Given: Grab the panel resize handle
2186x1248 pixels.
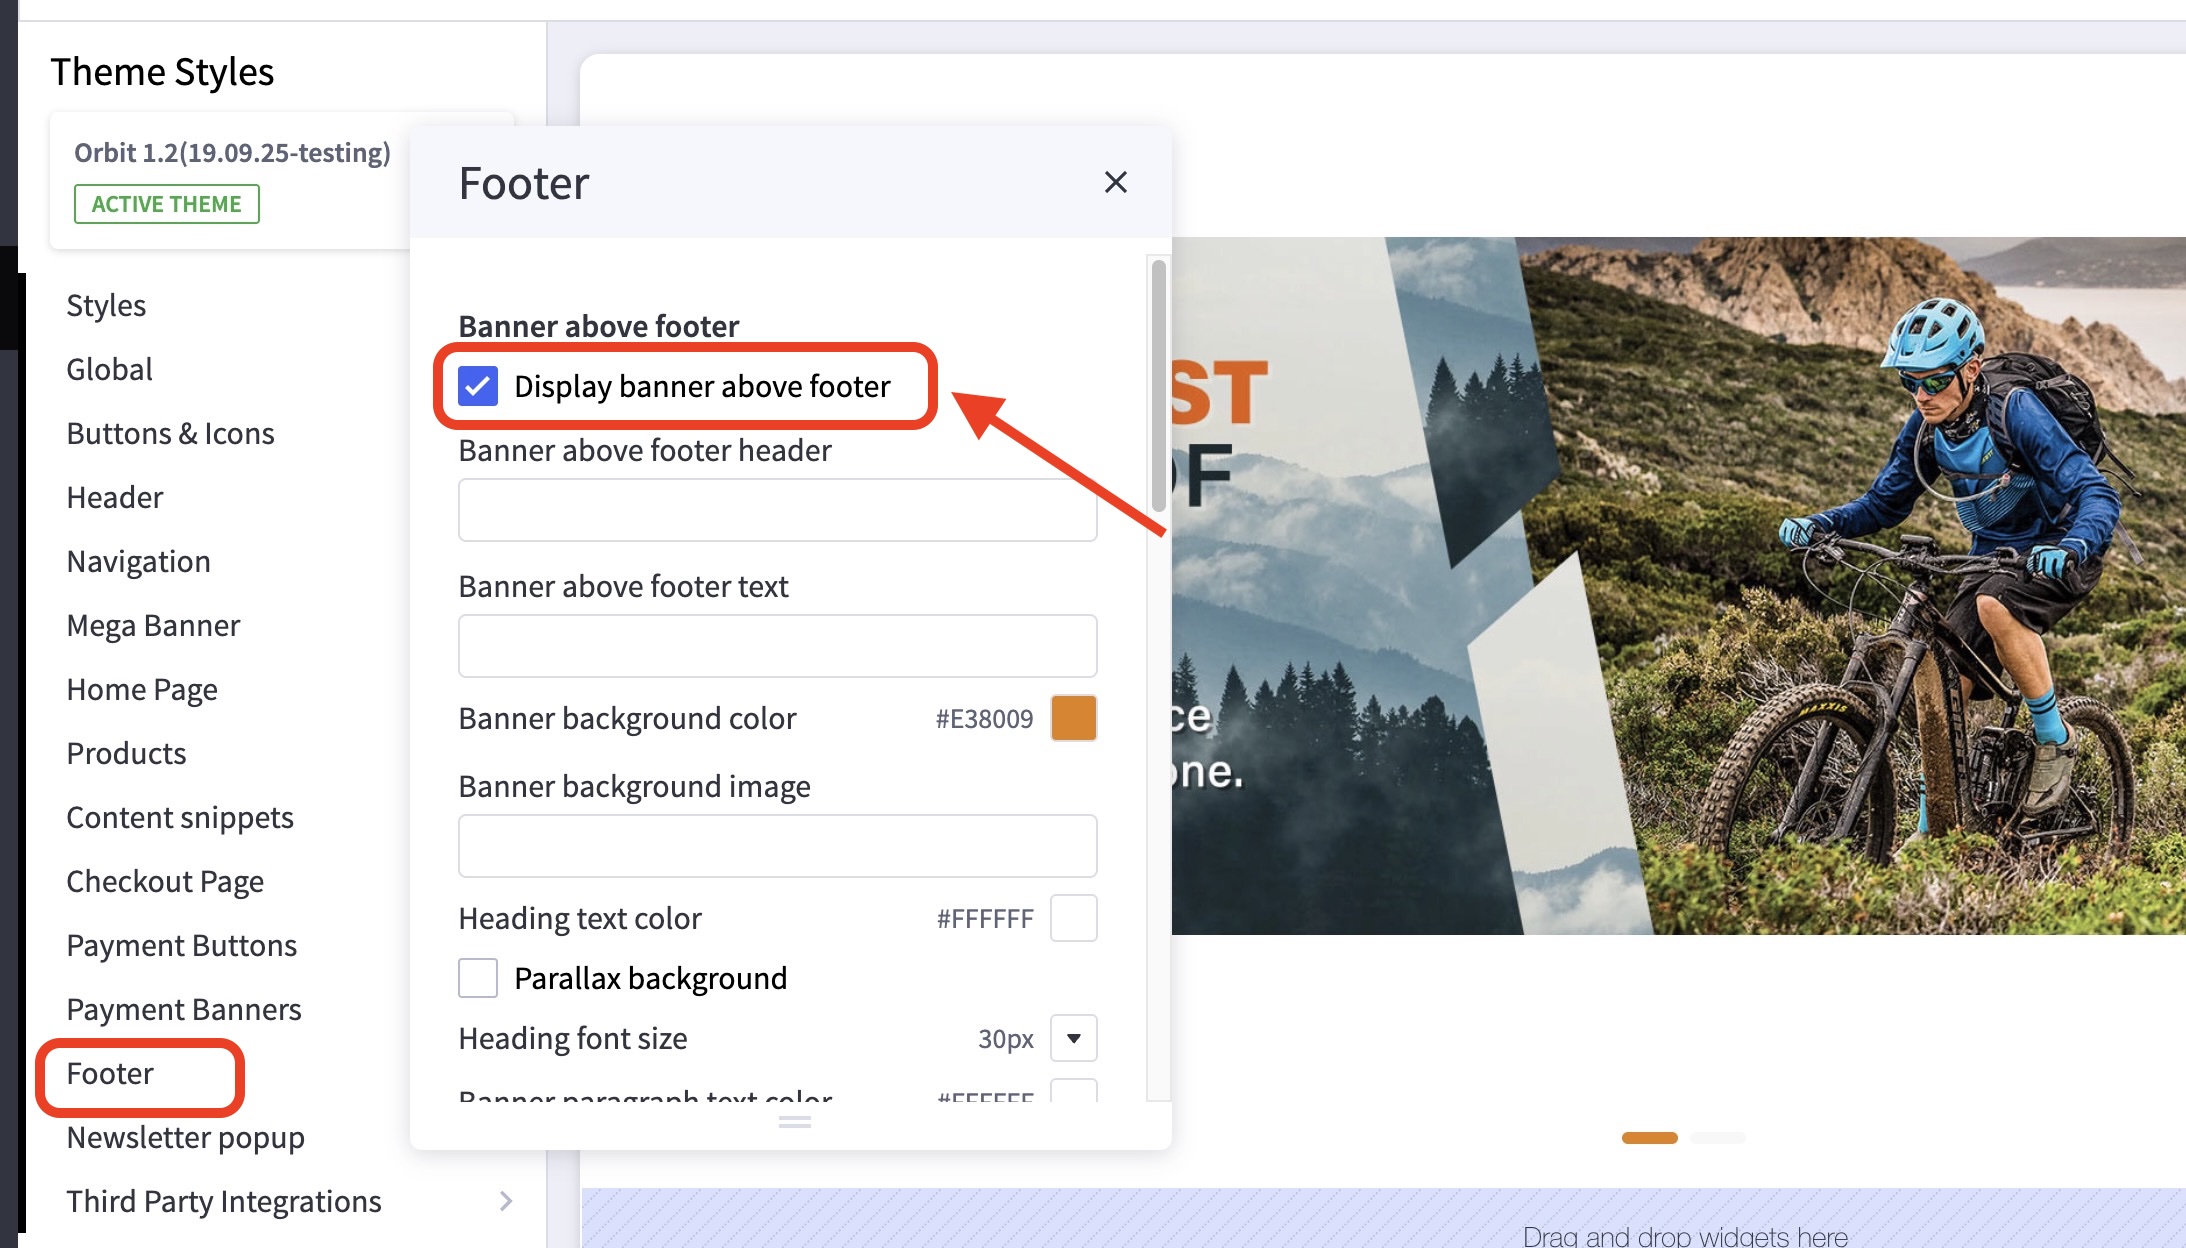Looking at the screenshot, I should (794, 1122).
